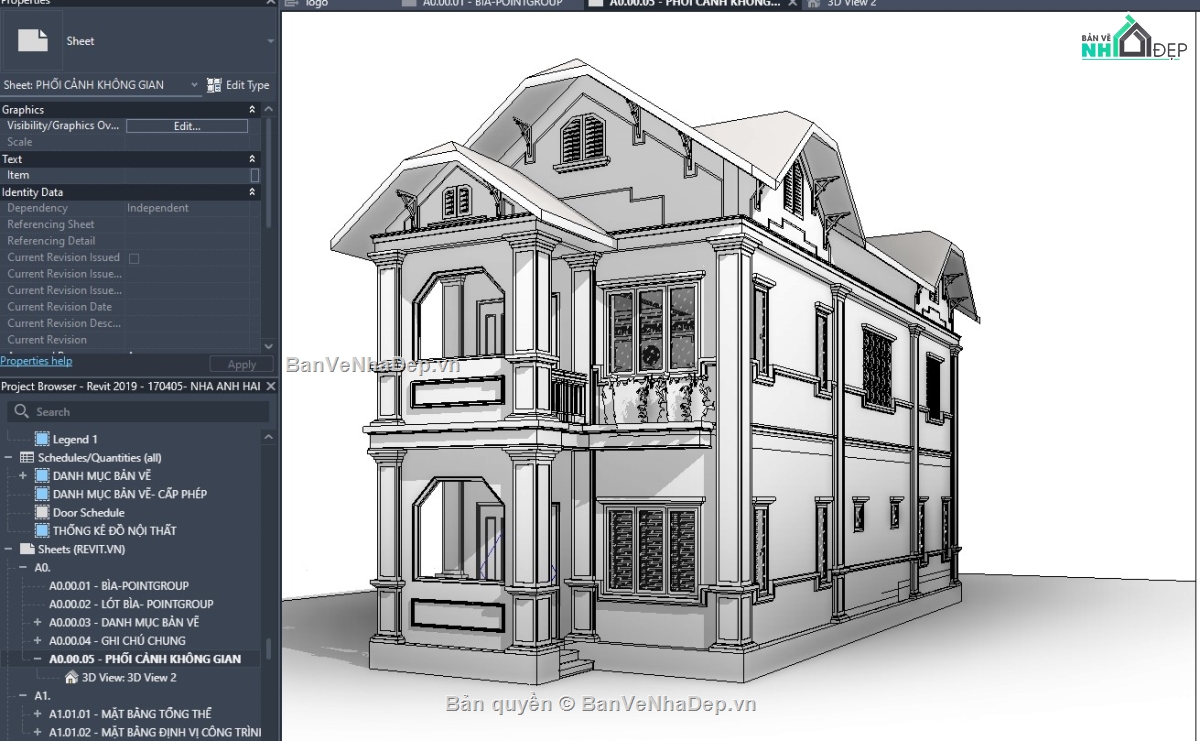Collapse sheet A0.00.05 - PHỐI CẢNH KHÔNG GIAN
Viewport: 1200px width, 741px height.
[x=38, y=659]
